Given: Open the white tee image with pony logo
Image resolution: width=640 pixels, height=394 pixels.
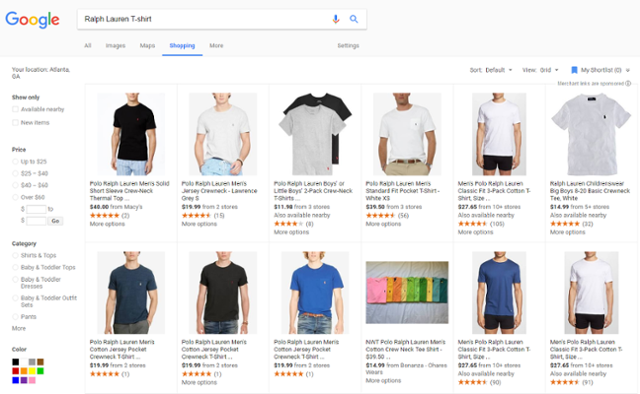Looking at the screenshot, I should (591, 134).
